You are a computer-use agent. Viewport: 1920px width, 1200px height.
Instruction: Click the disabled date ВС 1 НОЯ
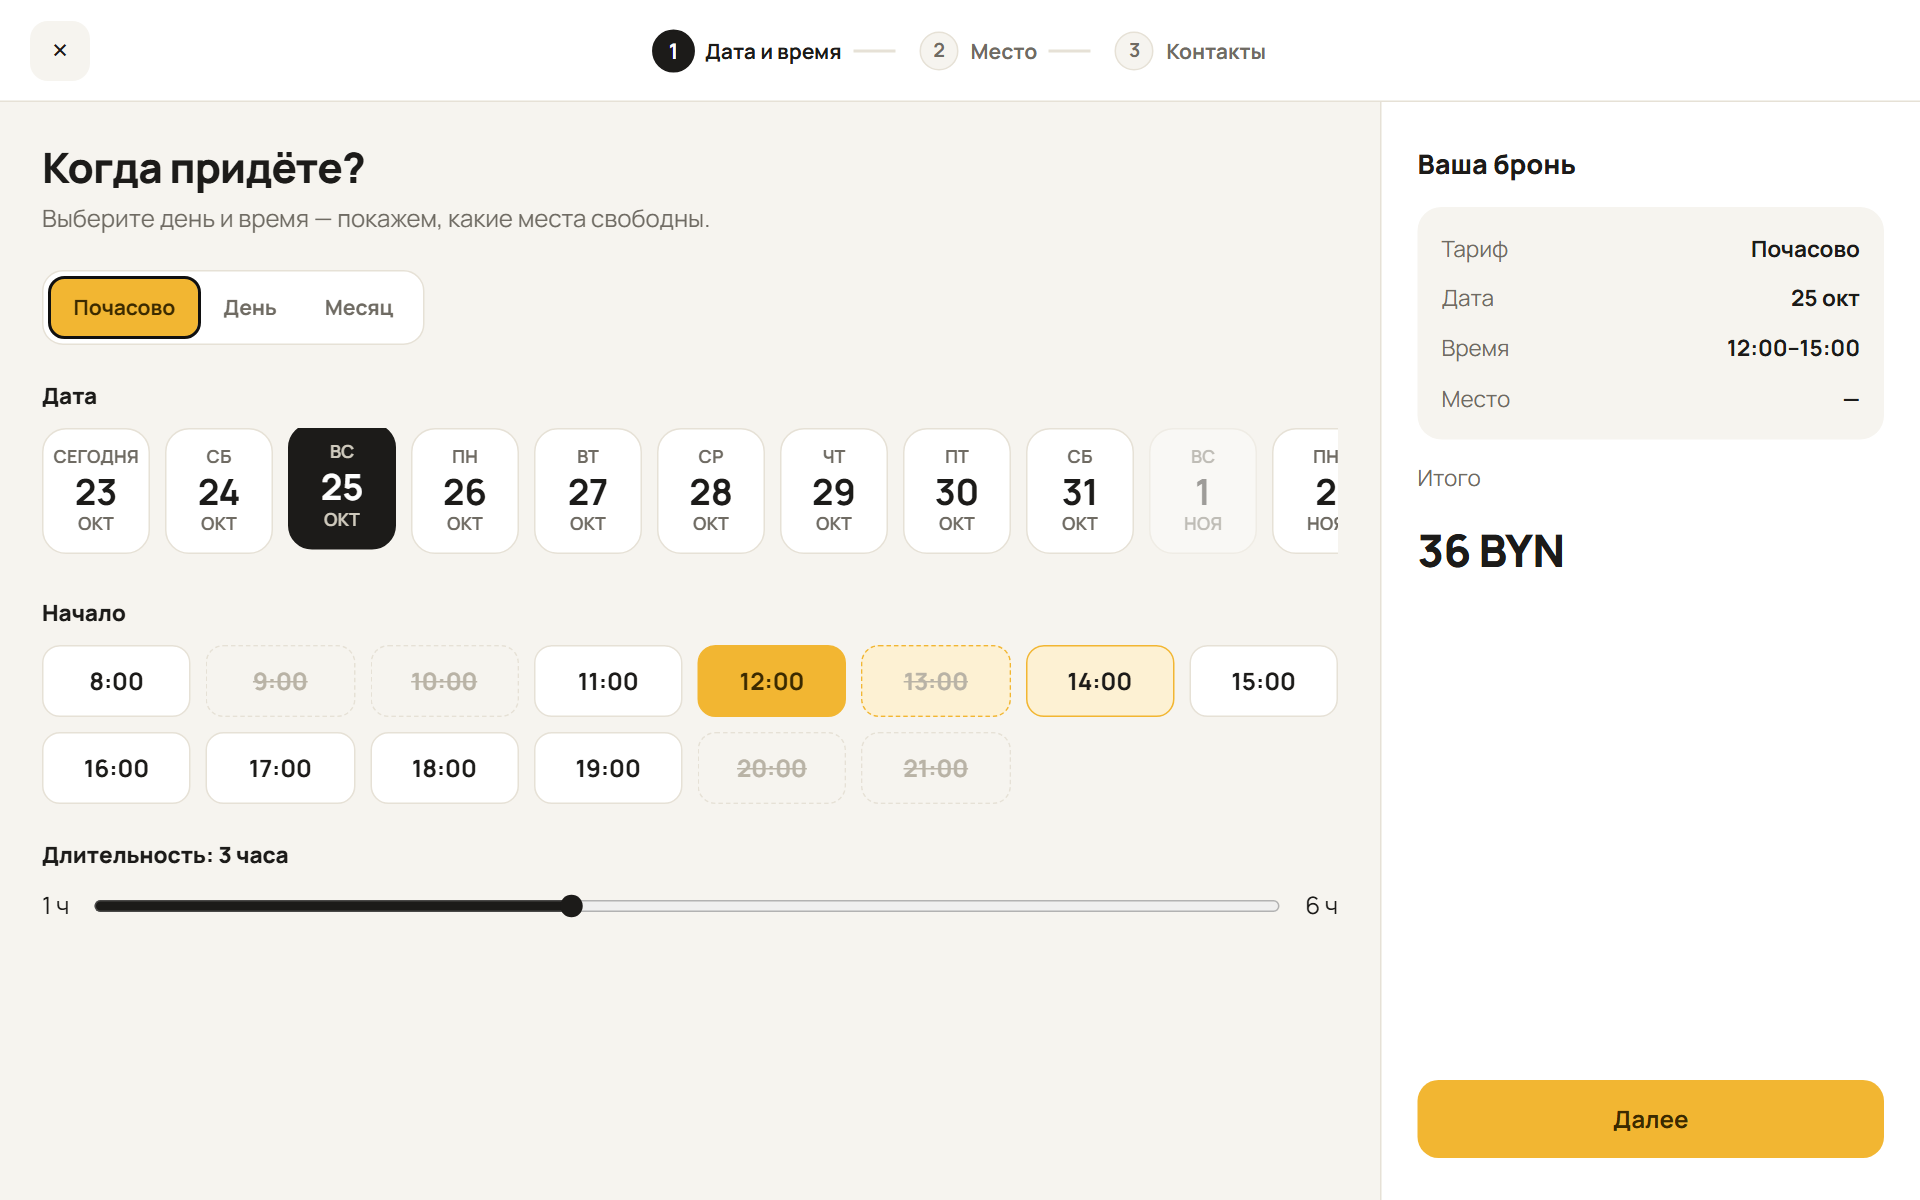click(1203, 491)
